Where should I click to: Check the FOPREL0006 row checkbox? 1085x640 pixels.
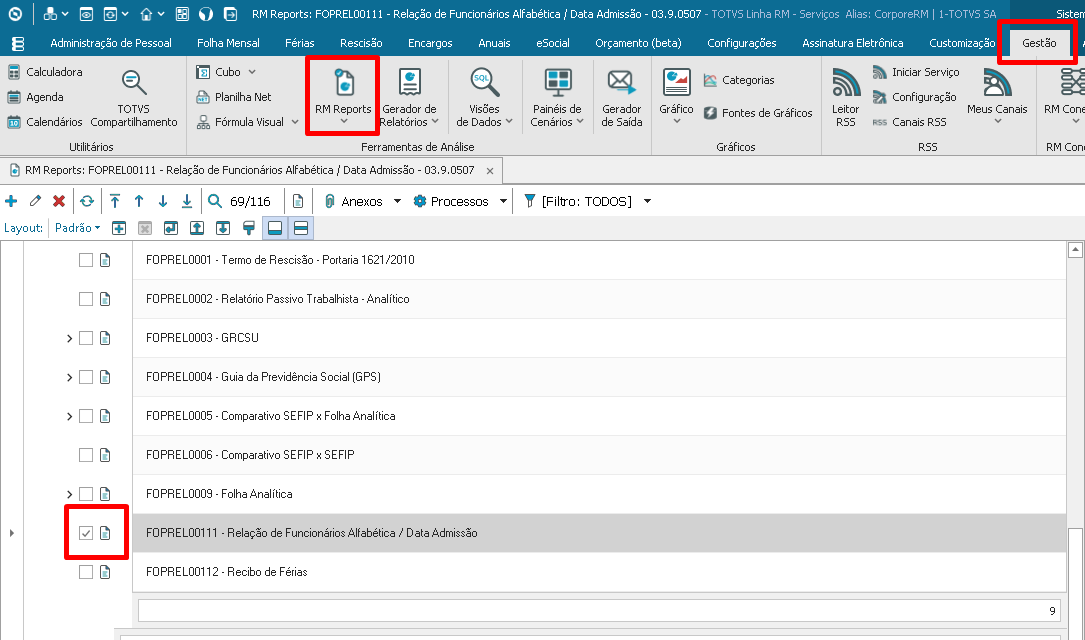tap(86, 455)
